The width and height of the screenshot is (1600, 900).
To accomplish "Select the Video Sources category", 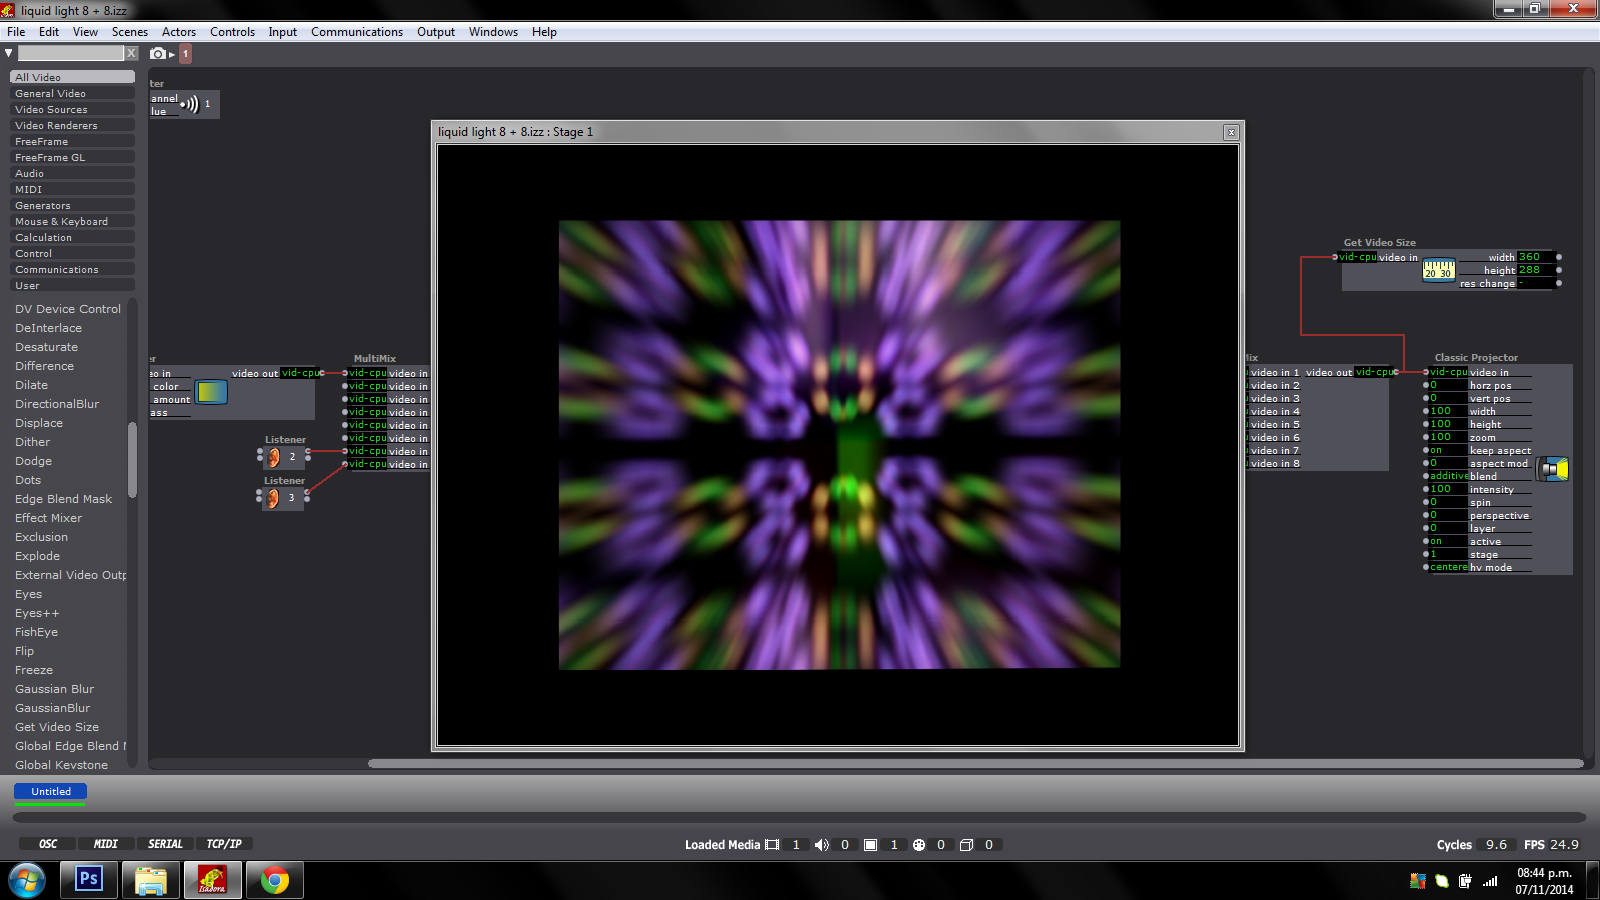I will click(x=72, y=109).
